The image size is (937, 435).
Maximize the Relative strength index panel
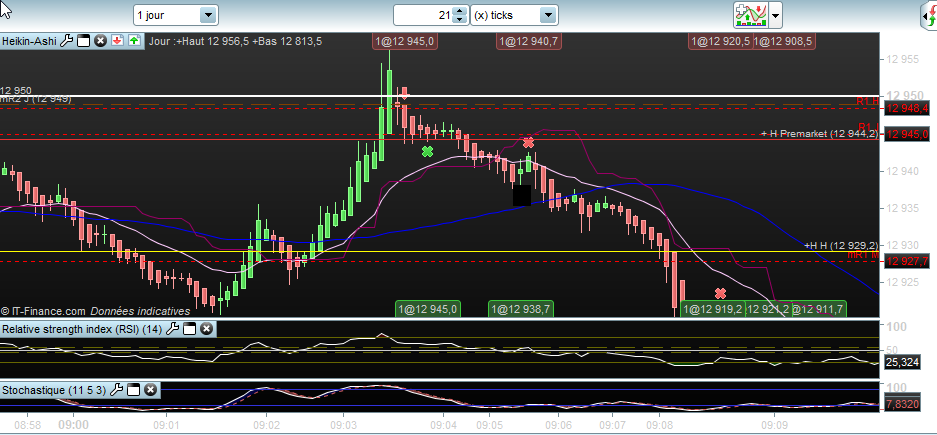click(x=189, y=329)
